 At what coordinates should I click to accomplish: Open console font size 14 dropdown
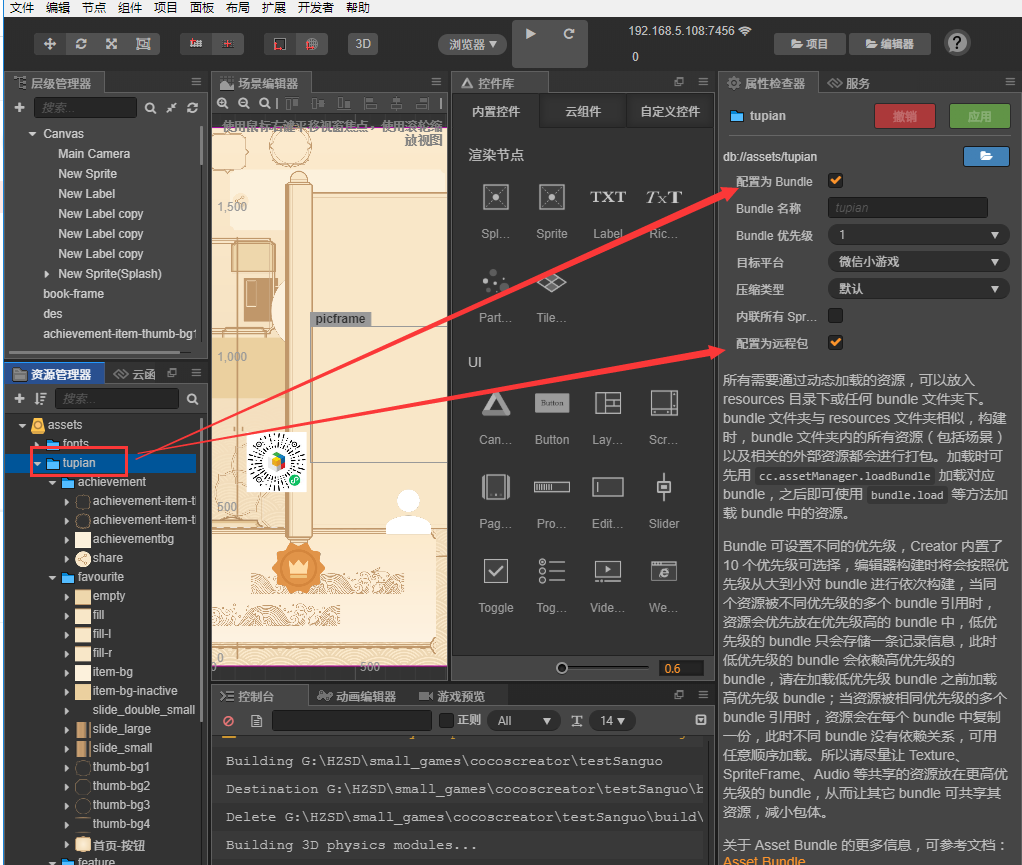point(612,720)
